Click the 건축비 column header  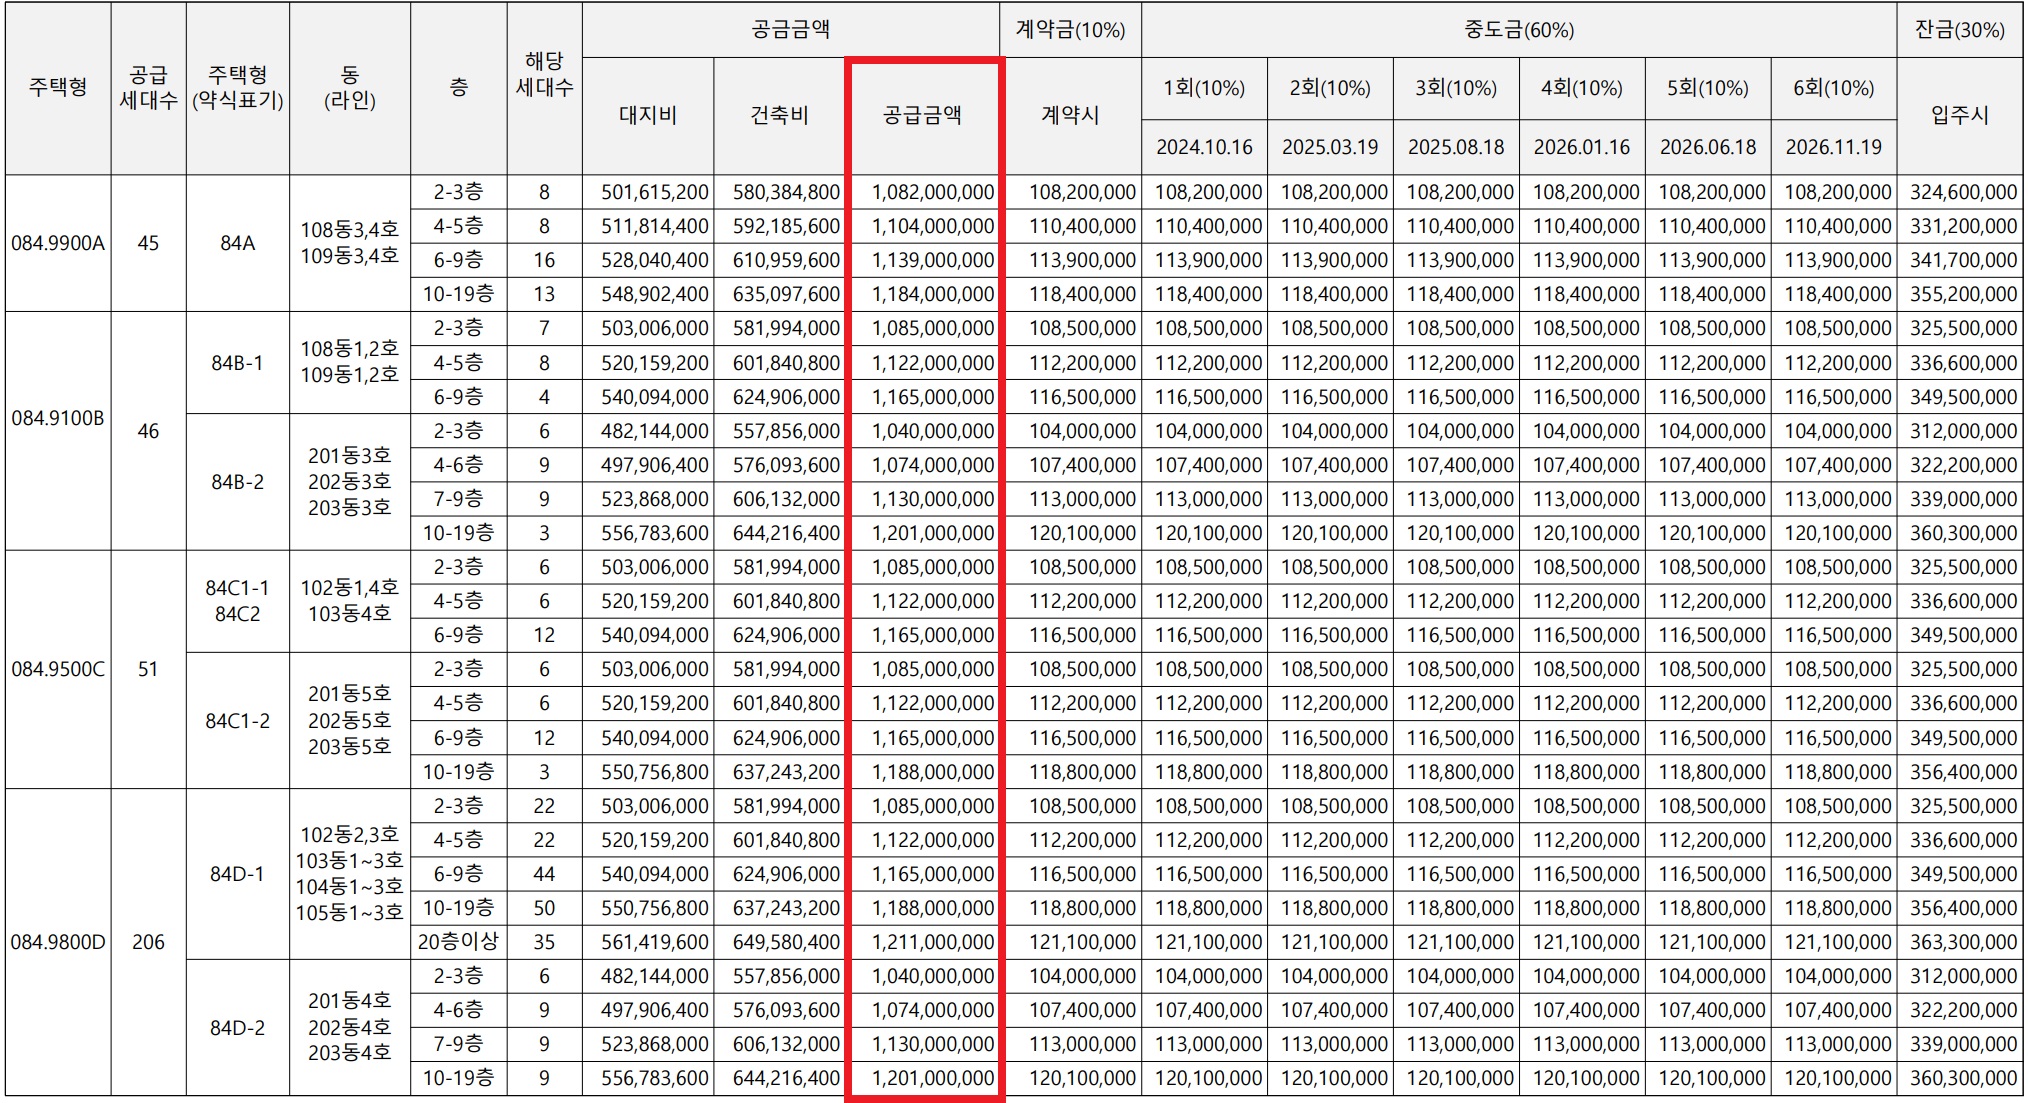pyautogui.click(x=780, y=113)
